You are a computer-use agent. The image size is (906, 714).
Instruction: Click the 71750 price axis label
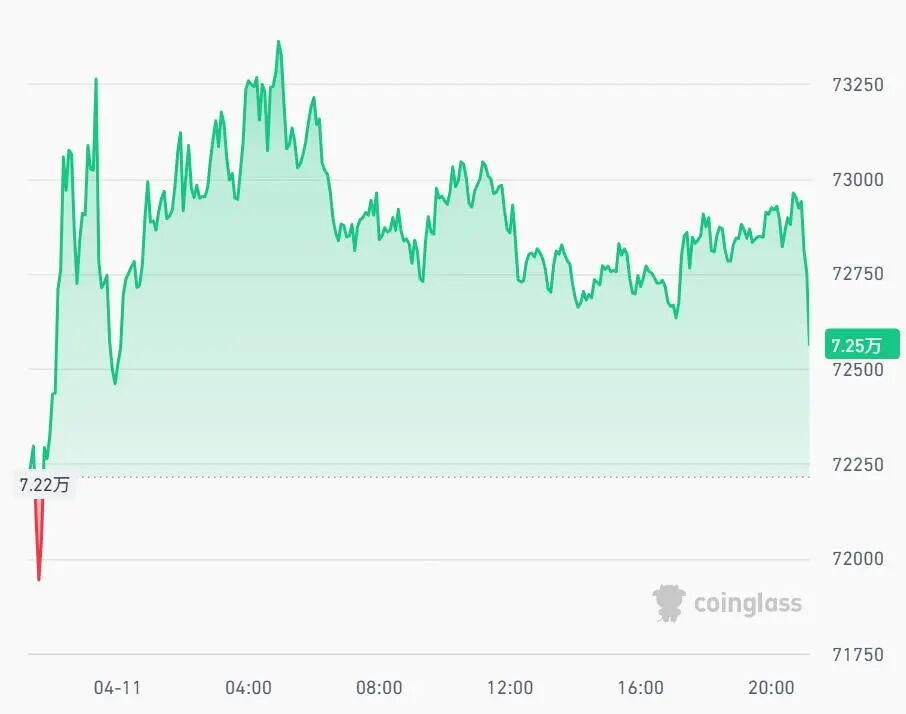coord(857,654)
